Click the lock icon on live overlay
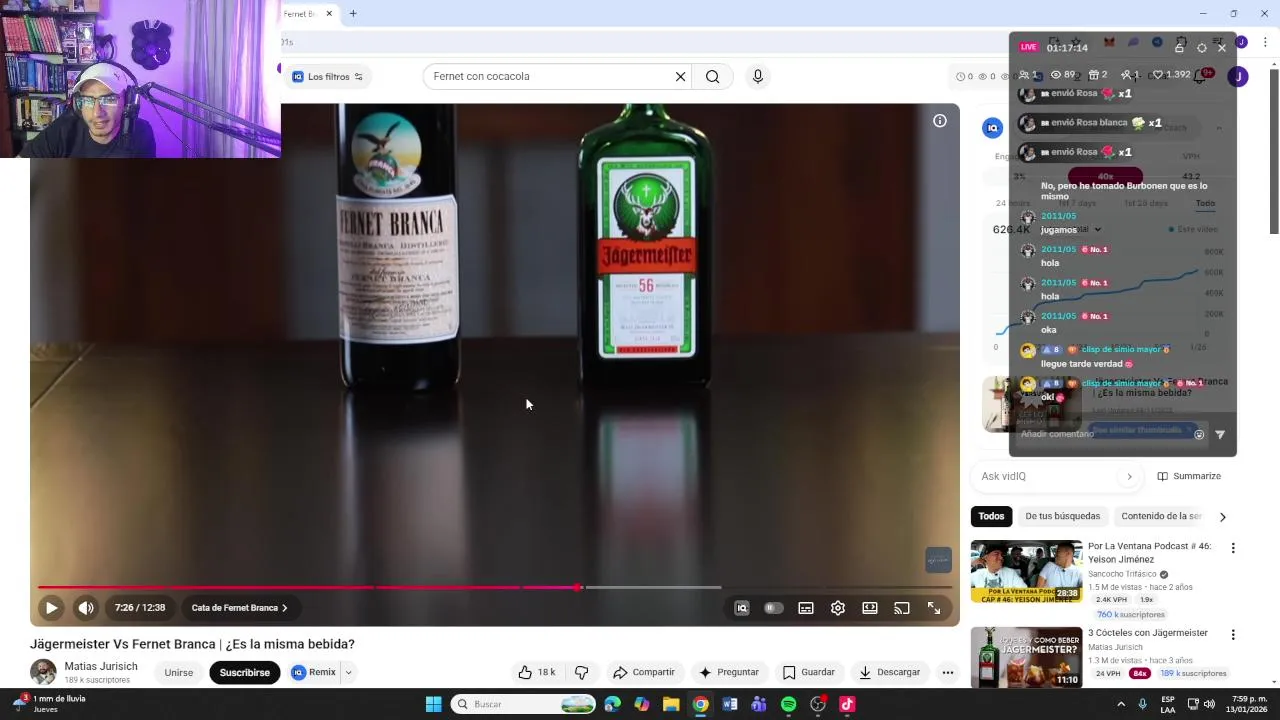 [1180, 47]
